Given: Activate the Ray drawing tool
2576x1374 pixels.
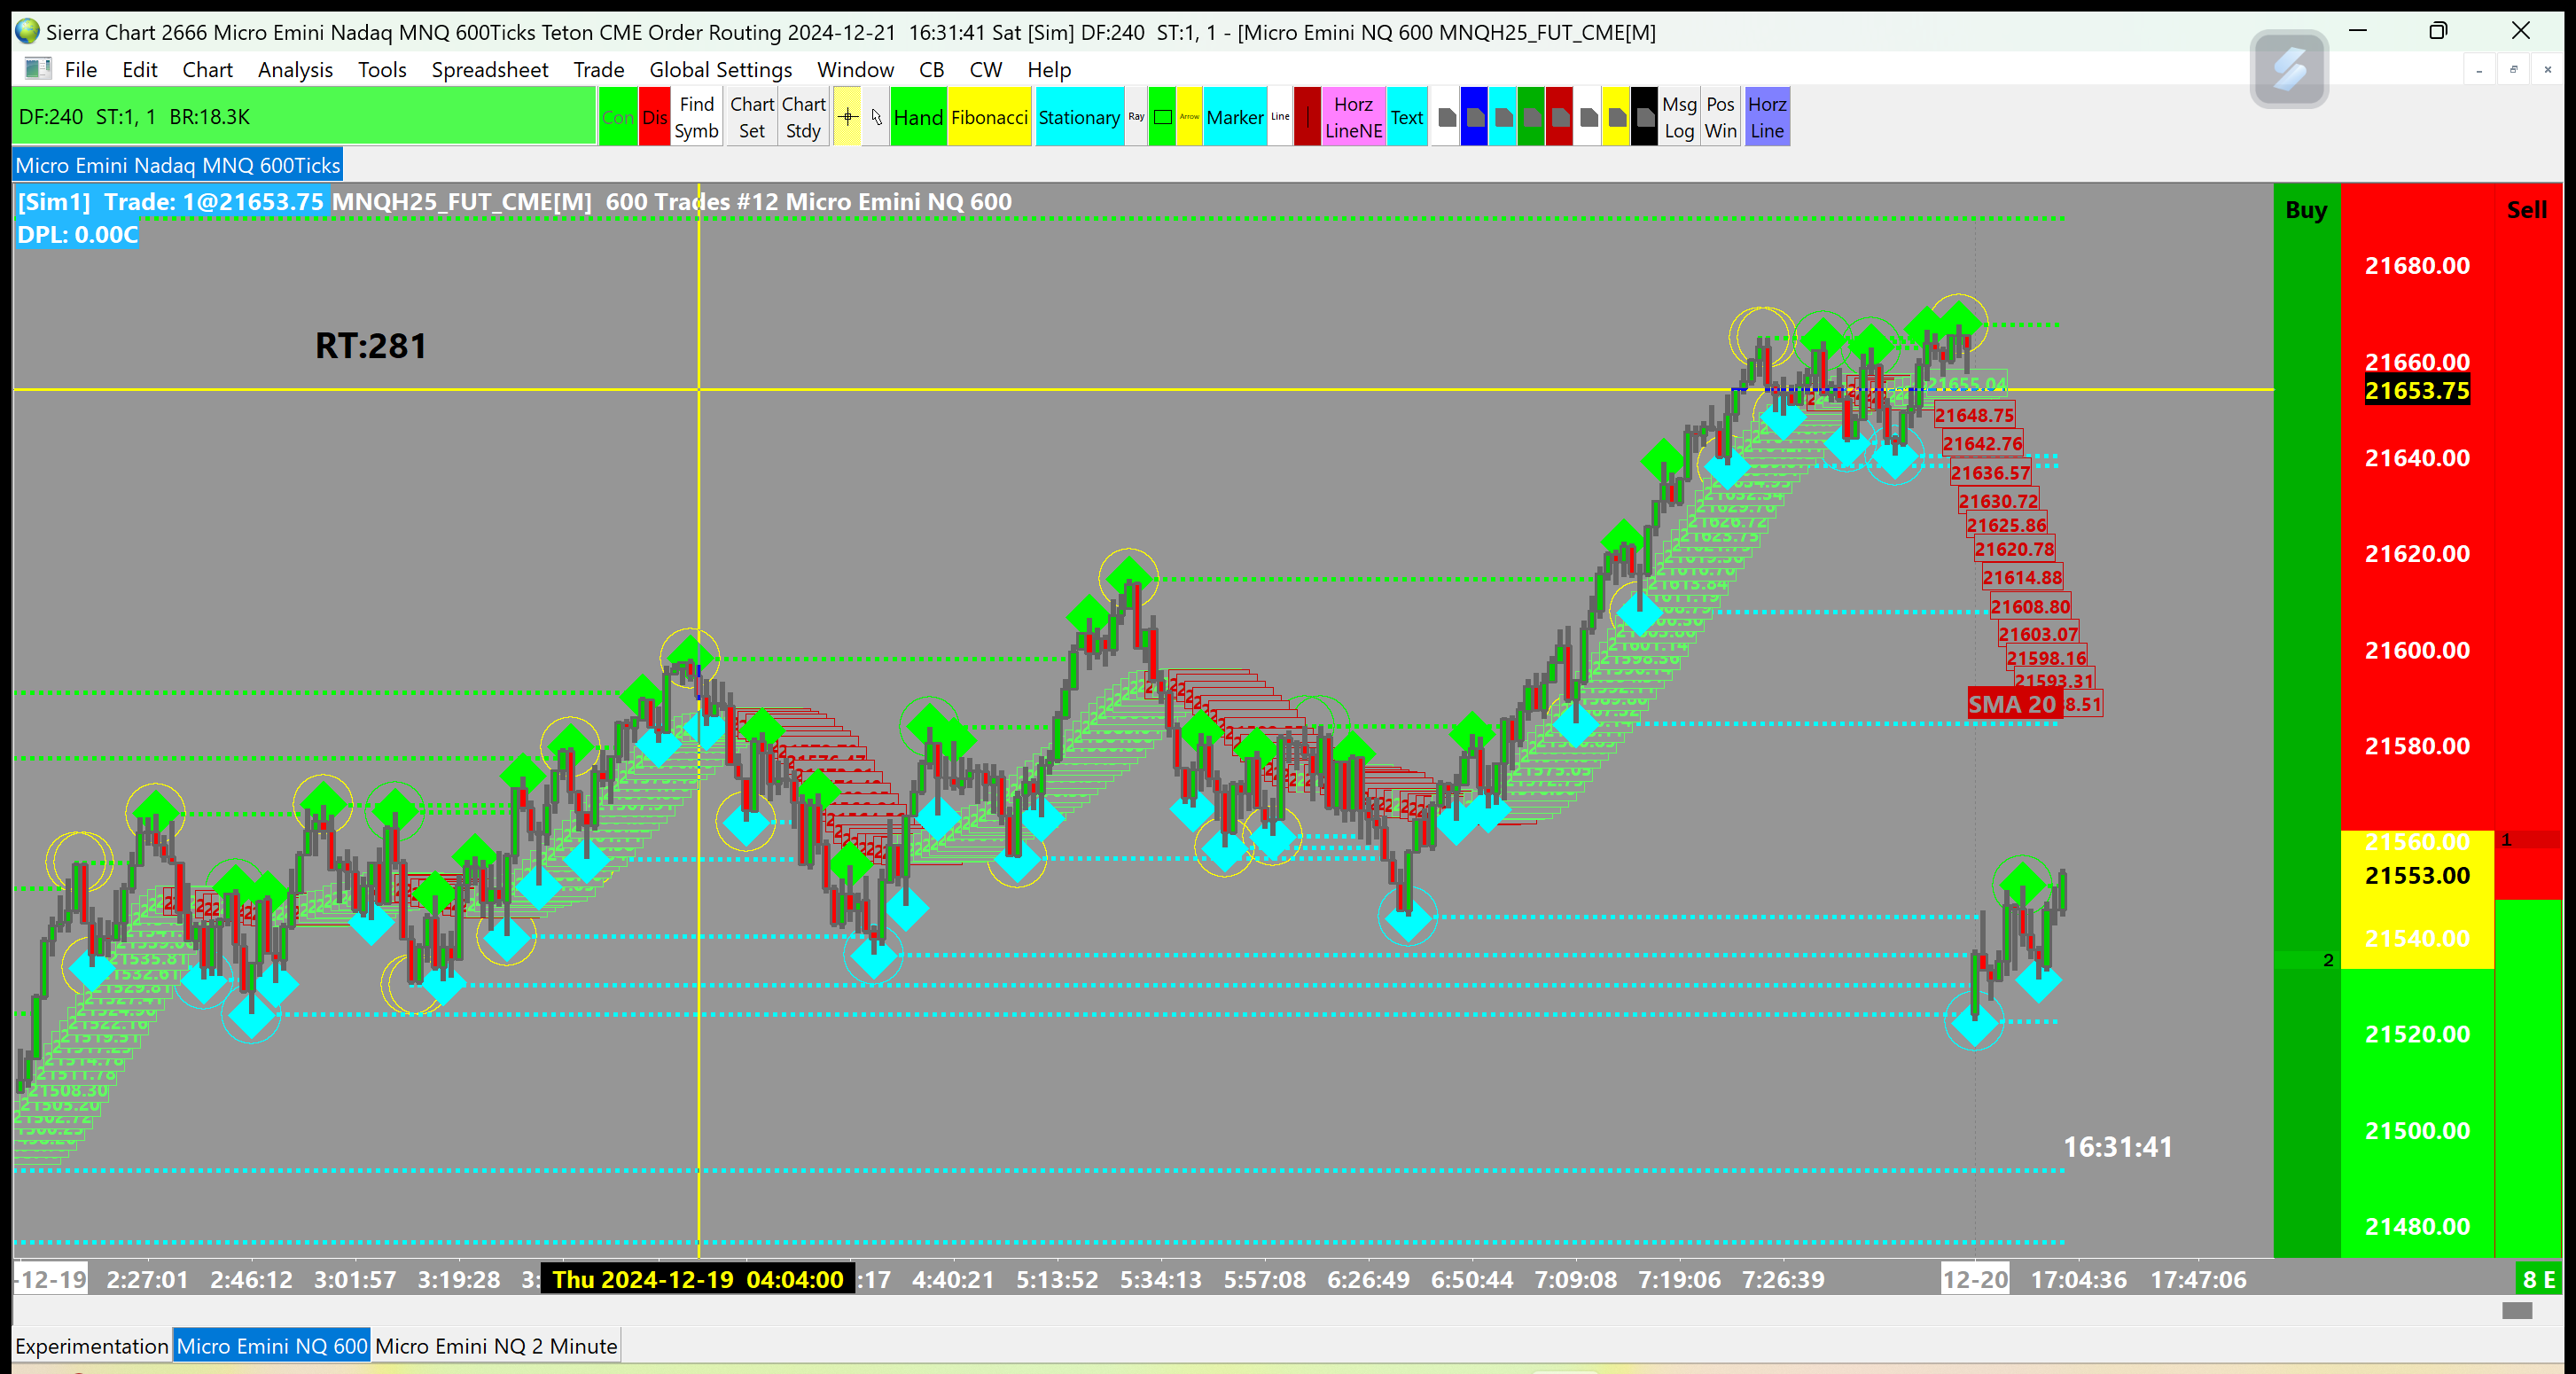Looking at the screenshot, I should click(x=1136, y=117).
